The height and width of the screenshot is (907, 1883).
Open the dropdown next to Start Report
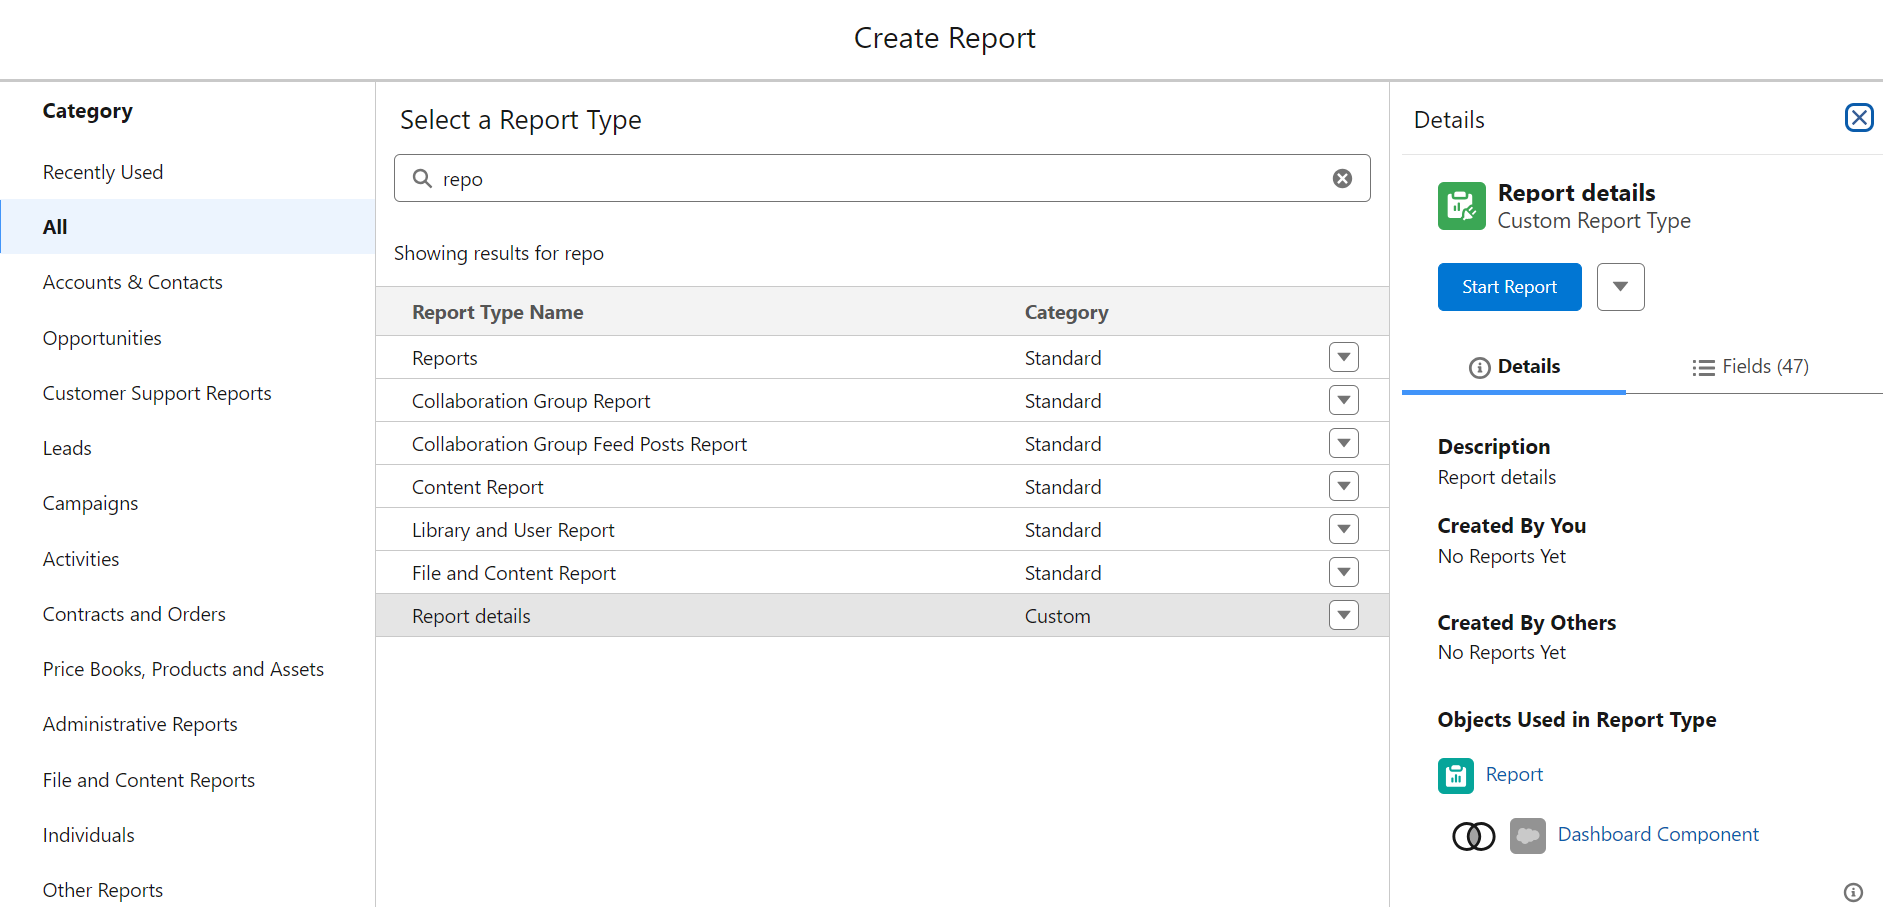1620,287
